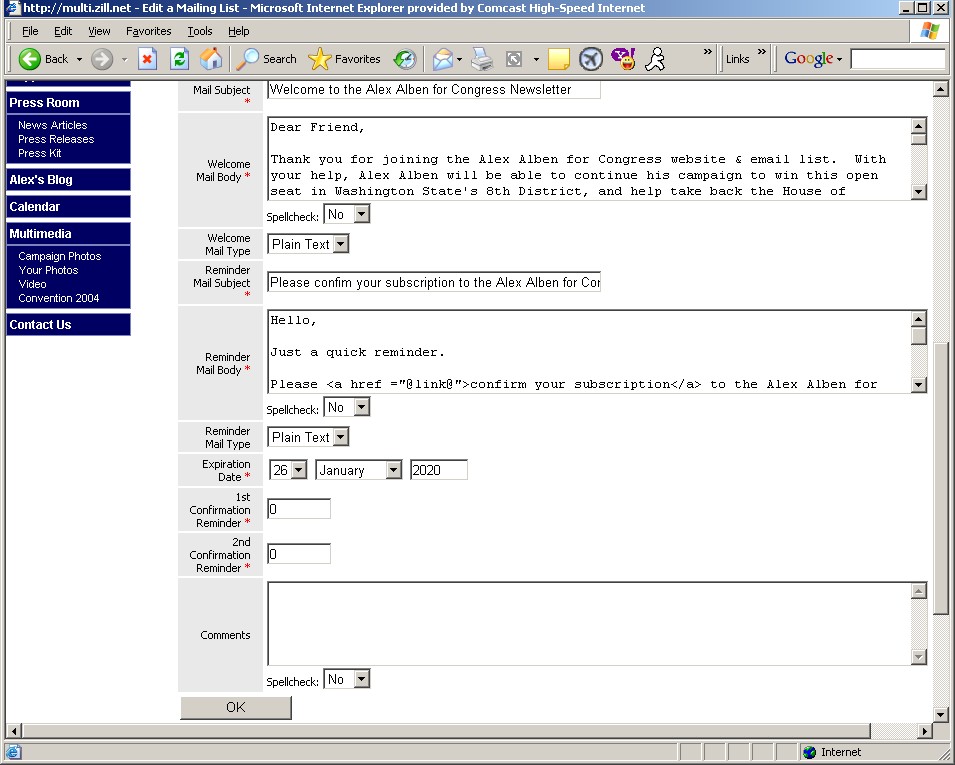955x765 pixels.
Task: Click the Stop loading icon
Action: coord(147,59)
